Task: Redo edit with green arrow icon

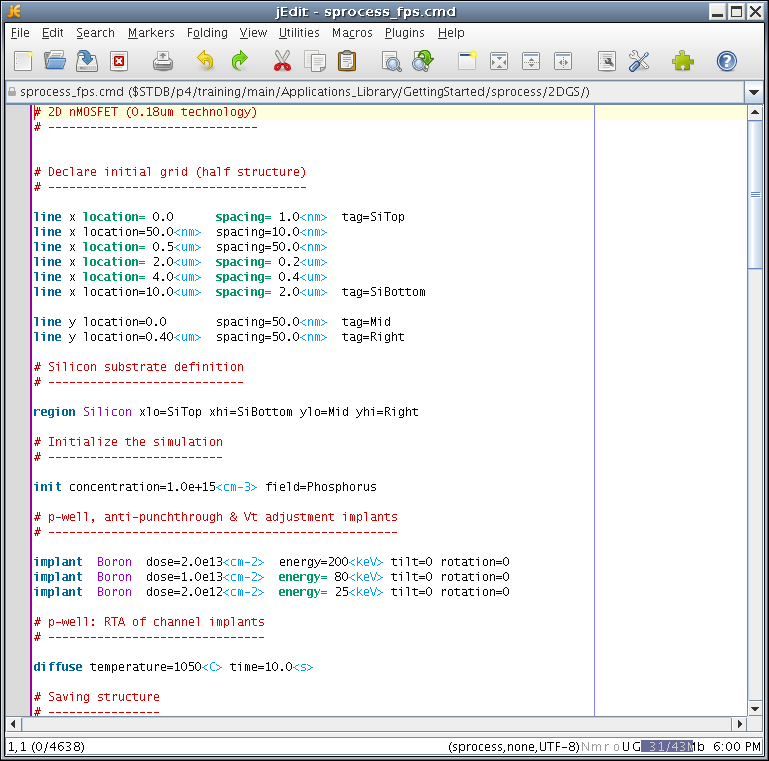Action: 239,61
